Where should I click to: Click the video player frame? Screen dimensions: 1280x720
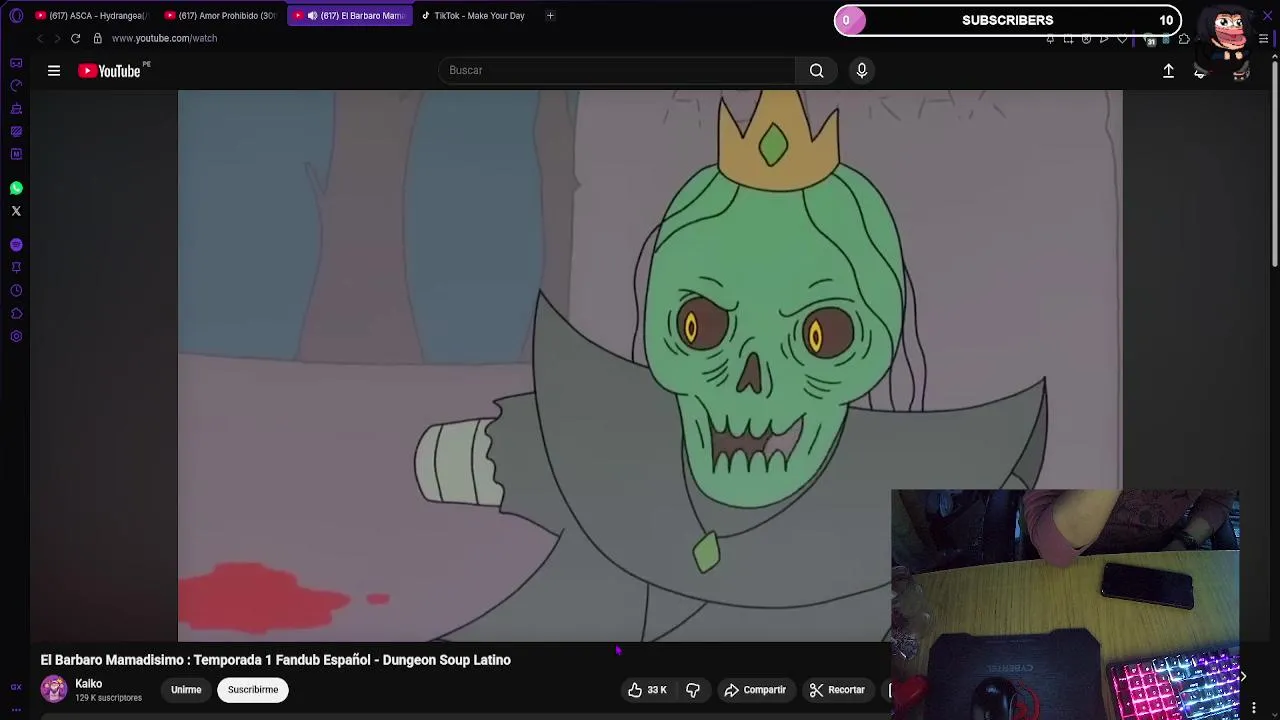tap(650, 366)
